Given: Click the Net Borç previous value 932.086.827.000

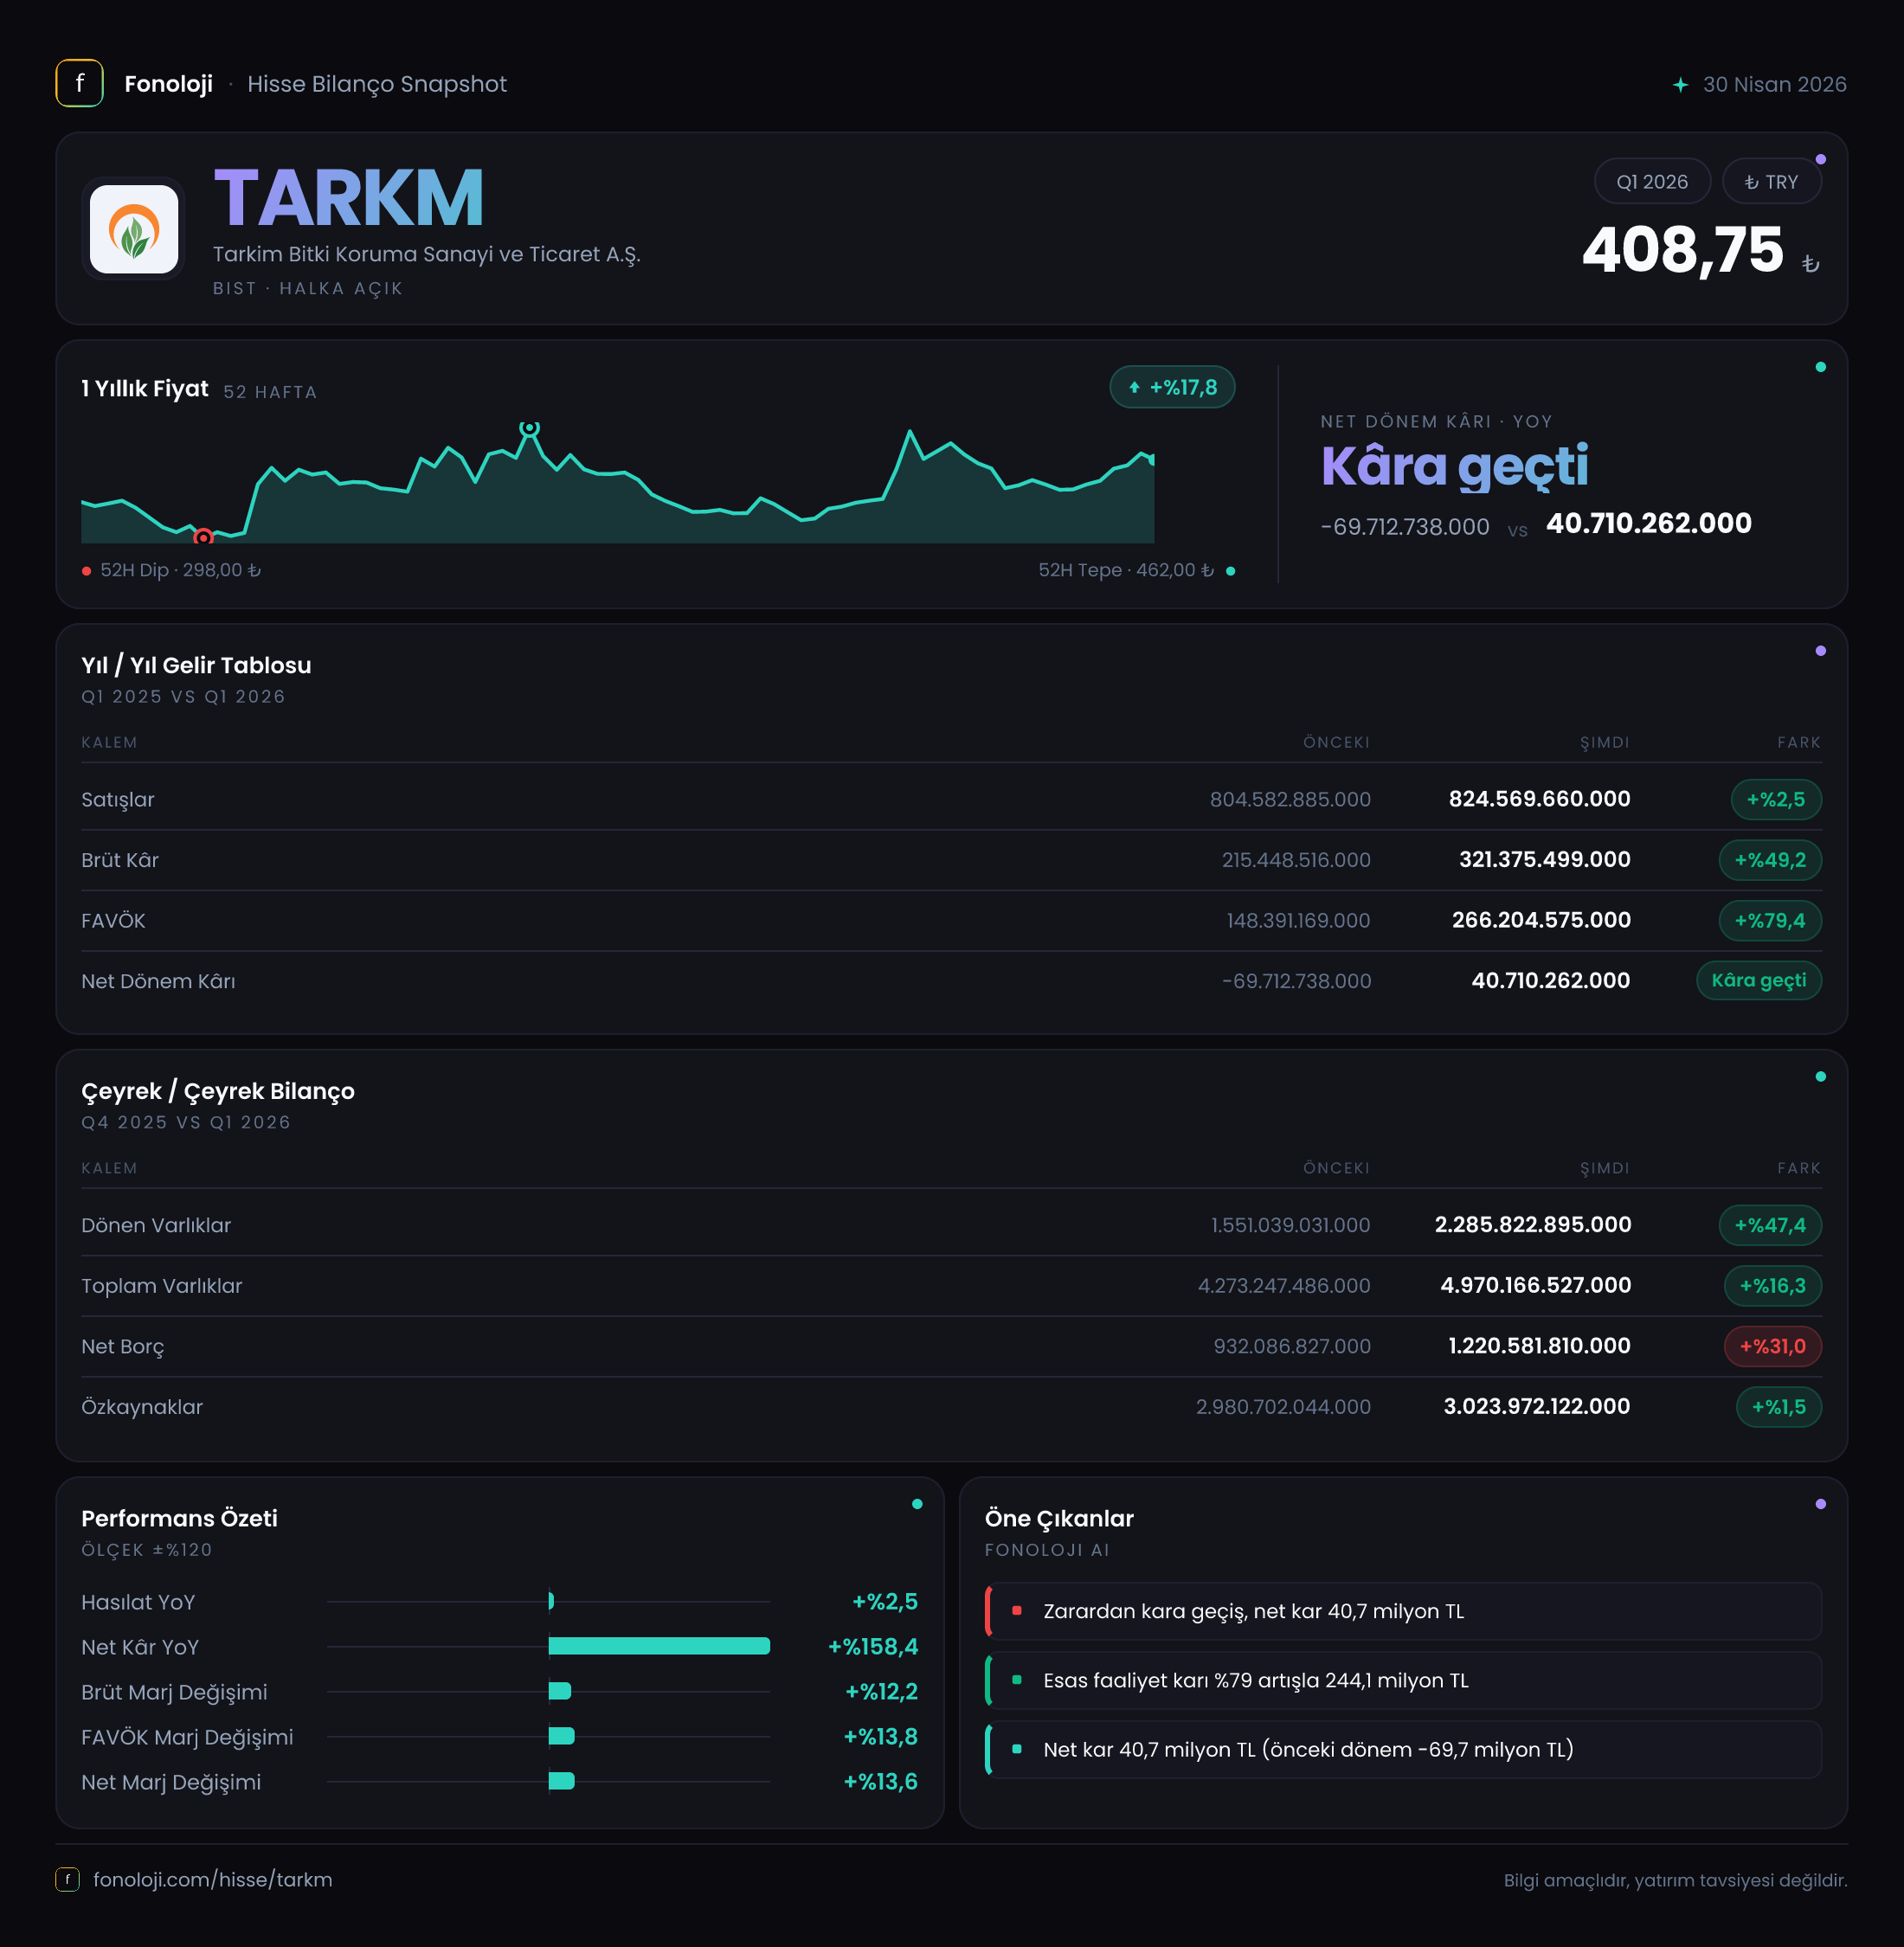Looking at the screenshot, I should [x=1292, y=1346].
